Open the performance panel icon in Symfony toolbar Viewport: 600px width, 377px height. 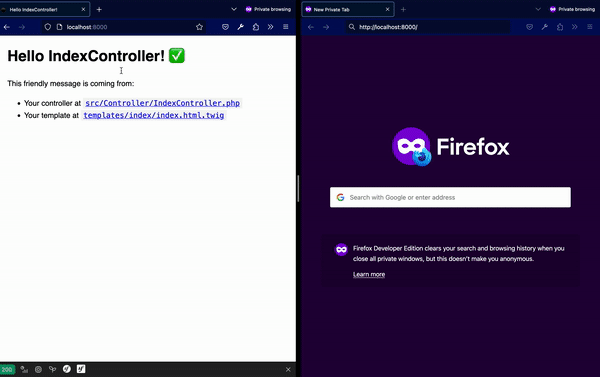point(24,369)
